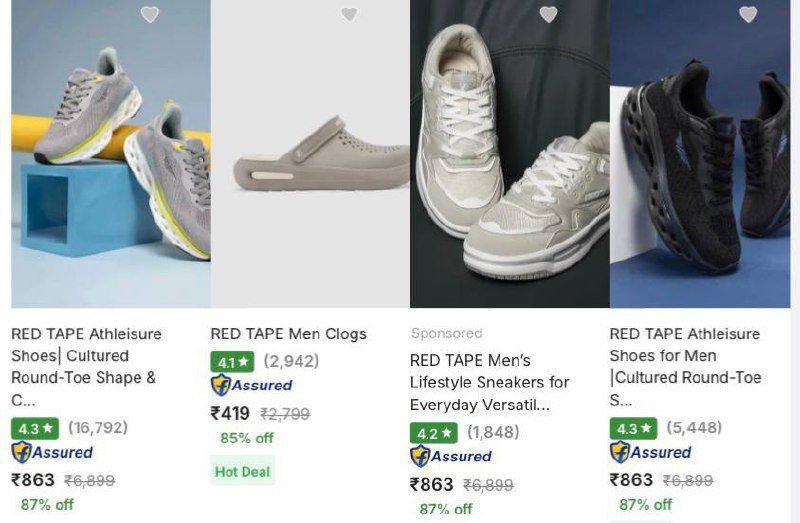Open RED TAPE Men's Lifestyle Sneakers title
The image size is (800, 523).
click(x=489, y=382)
